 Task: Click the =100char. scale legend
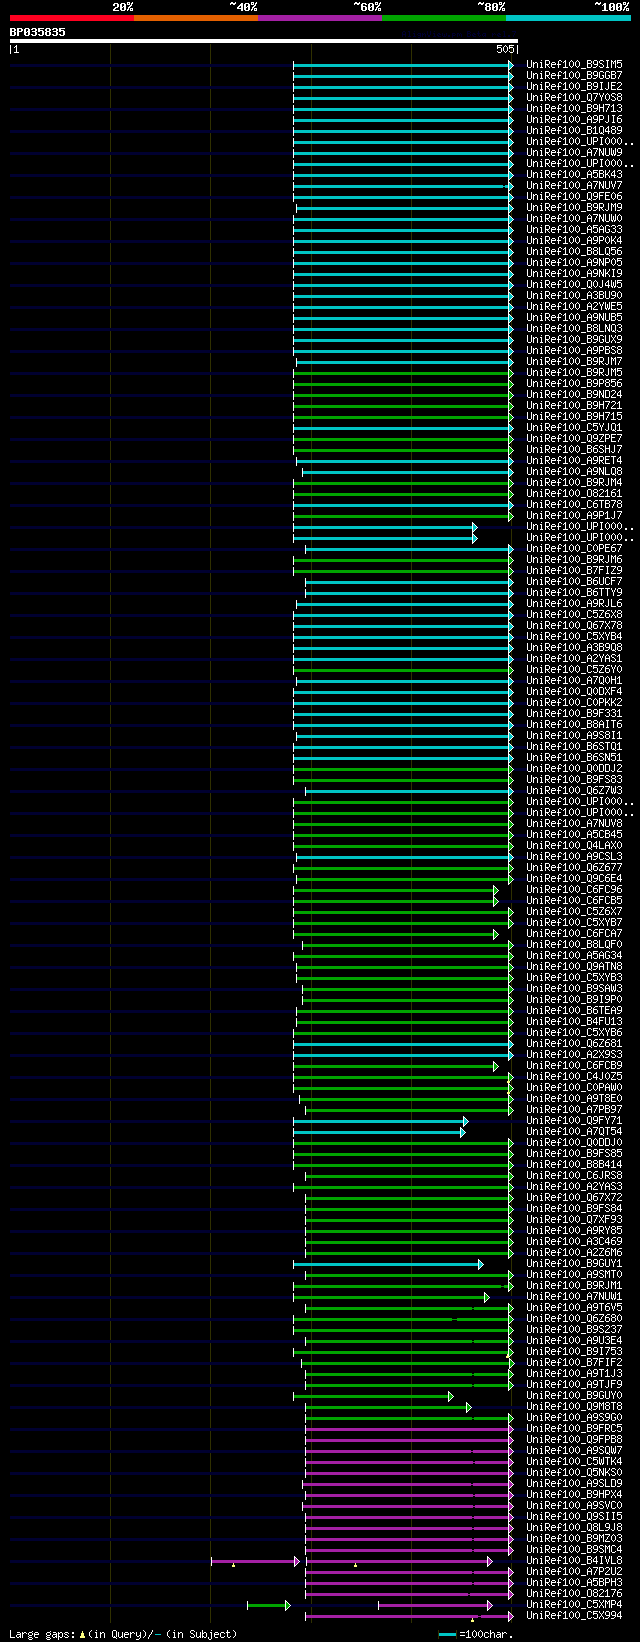(477, 1634)
